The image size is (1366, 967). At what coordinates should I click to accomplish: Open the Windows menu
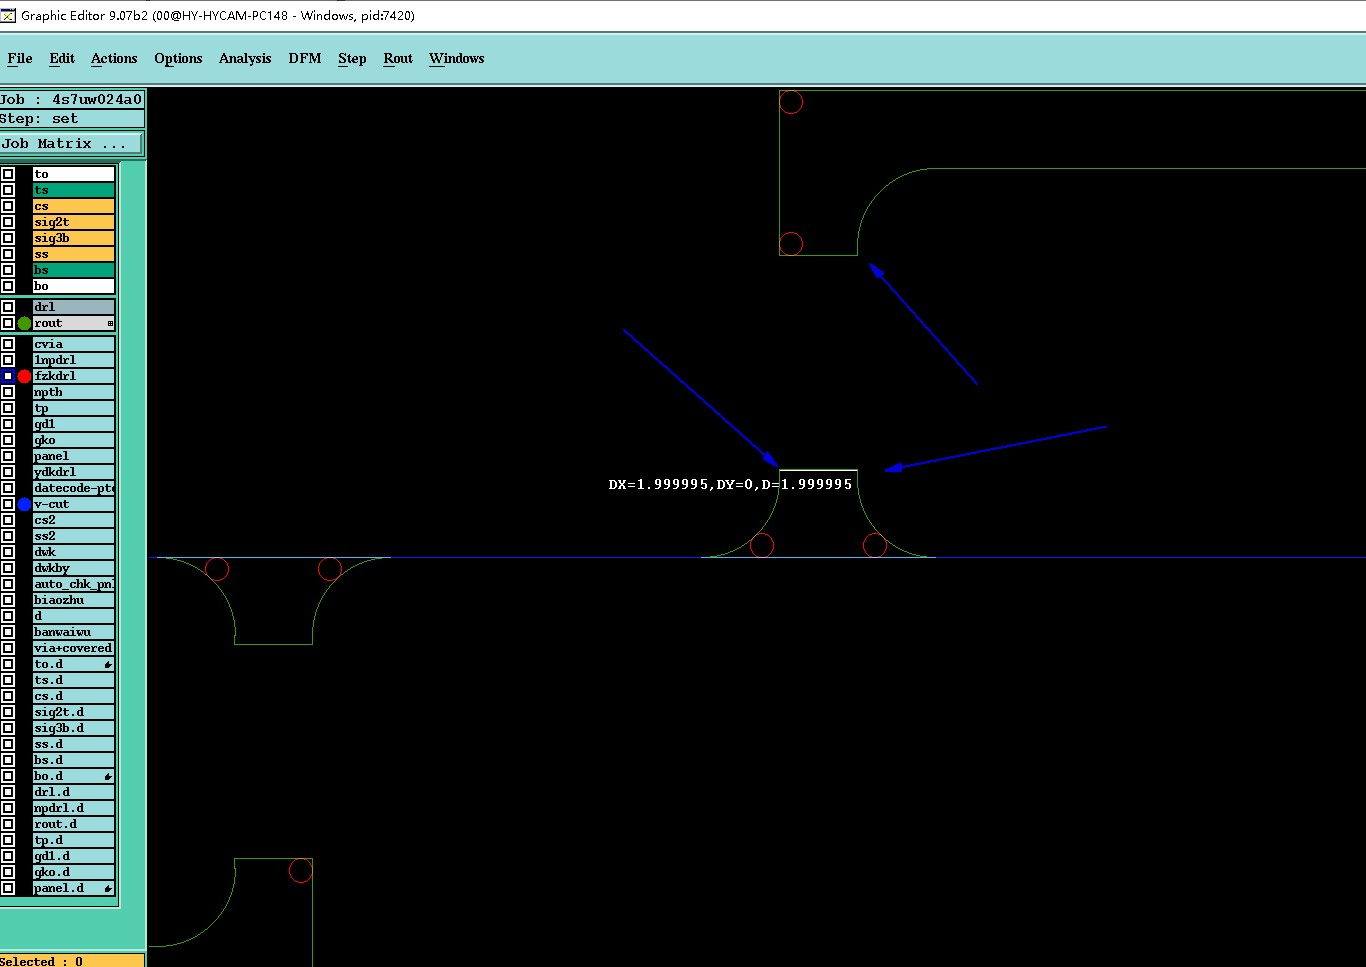457,58
